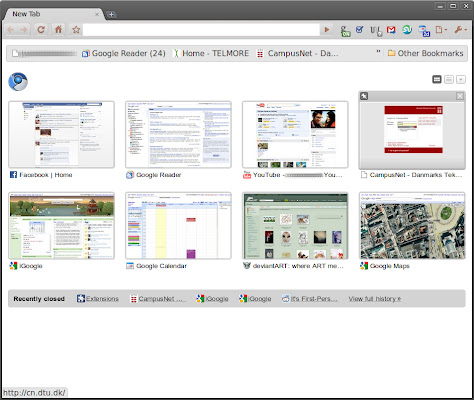The image size is (474, 400).
Task: Open the iGoogle thumbnail
Action: tap(61, 226)
